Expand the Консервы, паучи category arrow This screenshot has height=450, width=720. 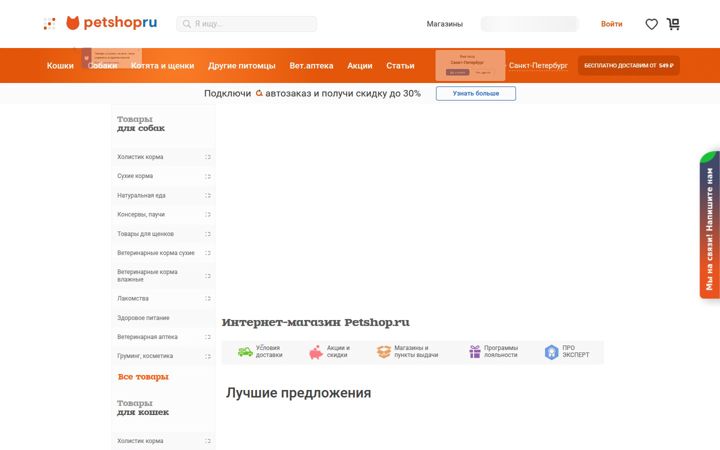[x=208, y=214]
